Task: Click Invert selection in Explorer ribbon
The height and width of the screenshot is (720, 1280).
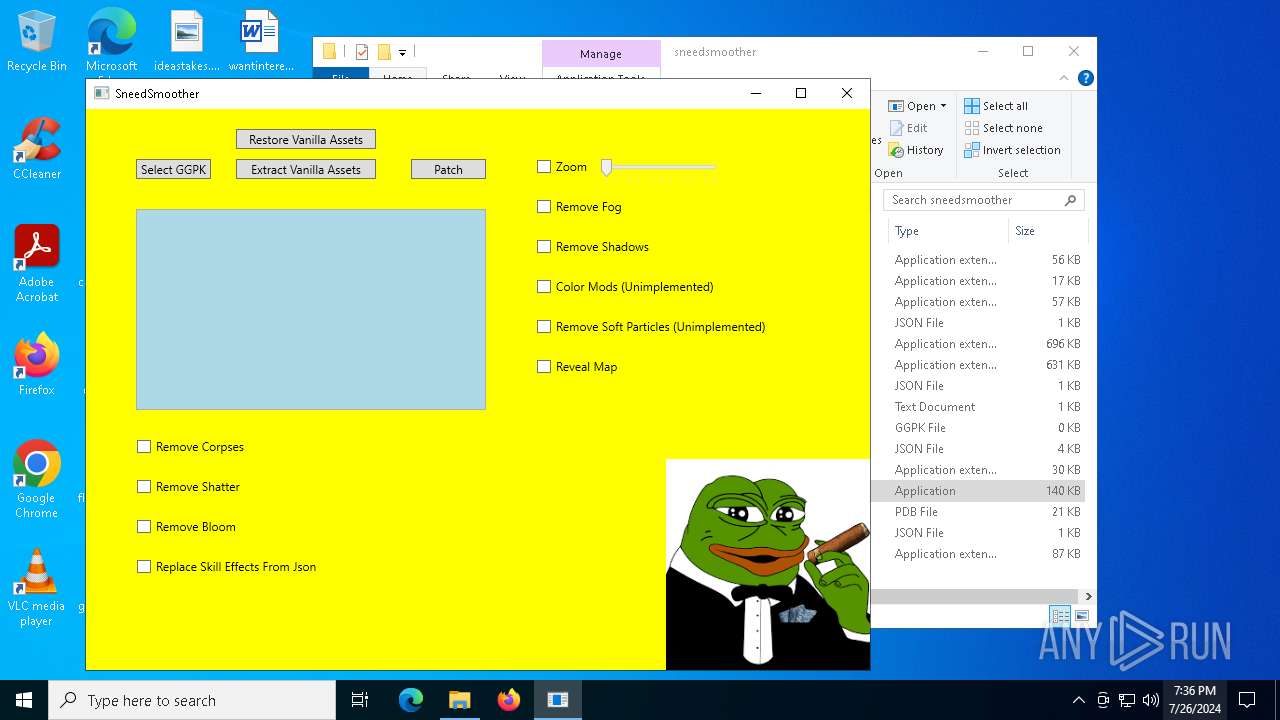Action: [x=1012, y=150]
